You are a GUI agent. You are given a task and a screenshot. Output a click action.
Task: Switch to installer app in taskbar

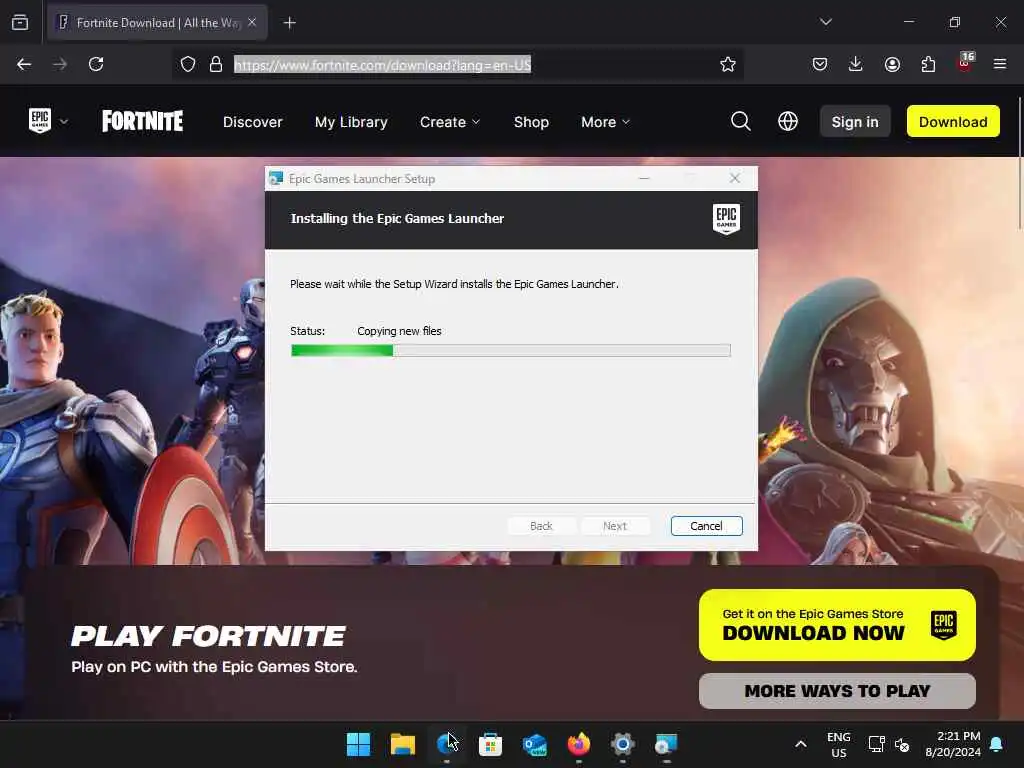pyautogui.click(x=666, y=744)
